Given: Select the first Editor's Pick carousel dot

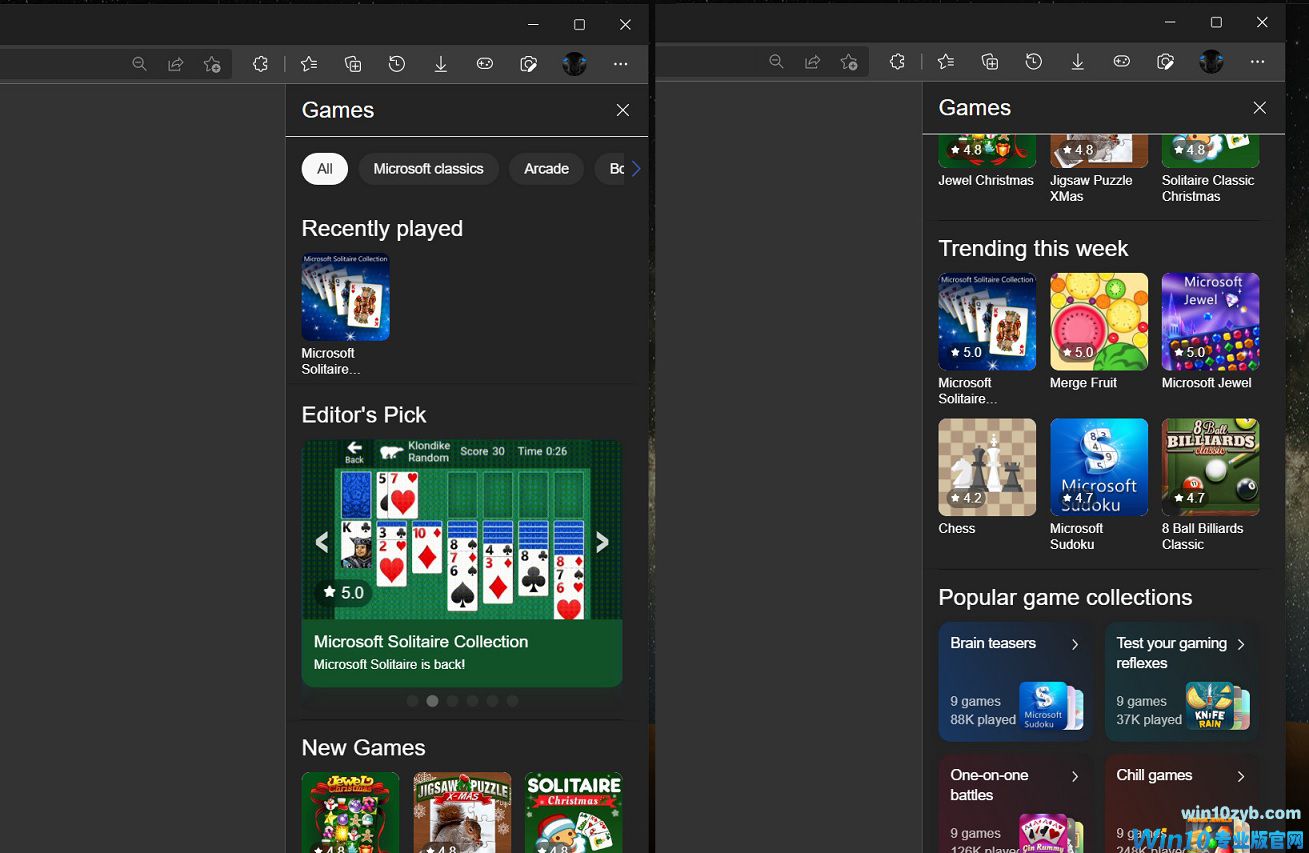Looking at the screenshot, I should (x=412, y=701).
